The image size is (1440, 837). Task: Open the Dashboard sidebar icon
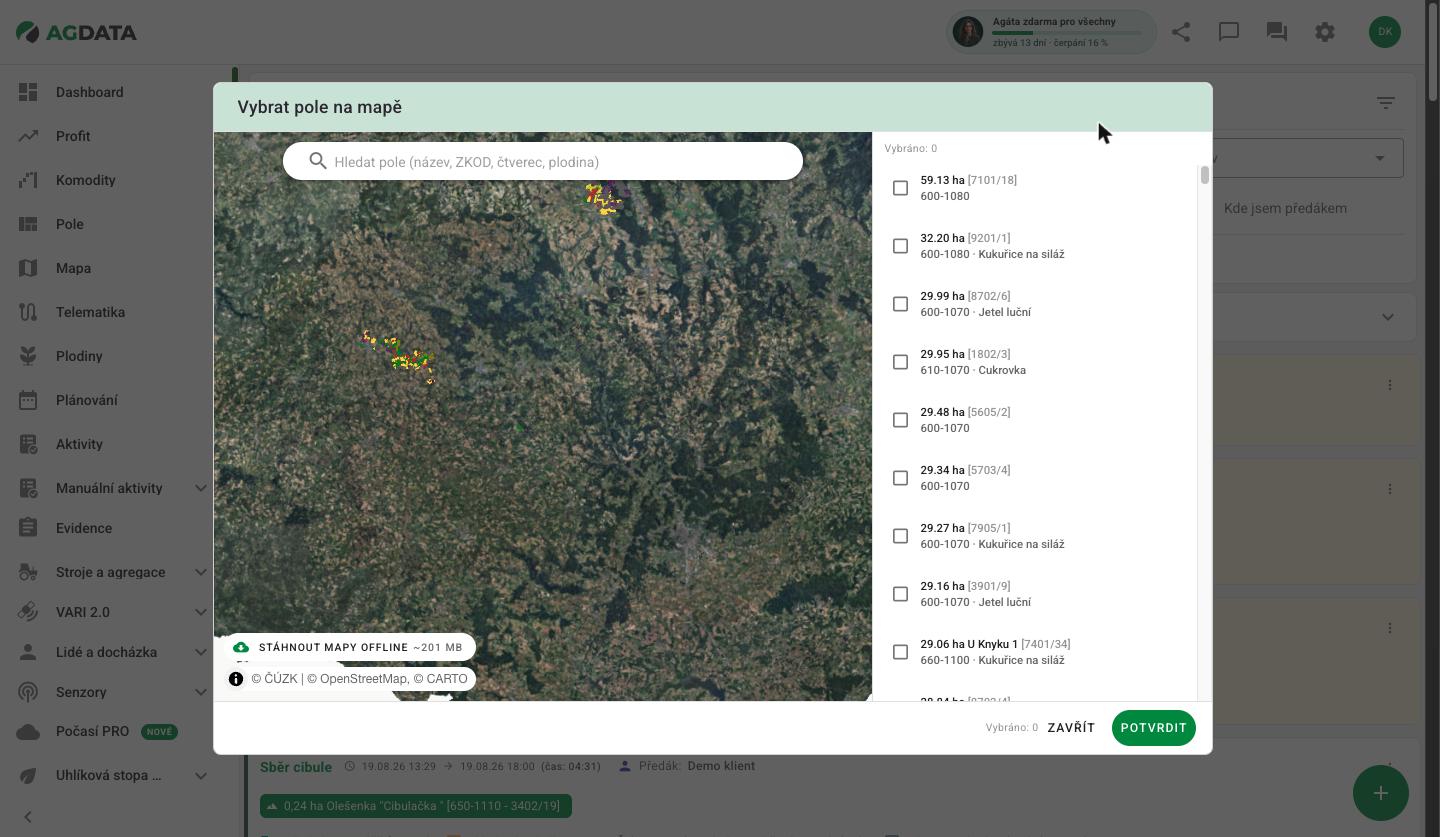[x=28, y=92]
